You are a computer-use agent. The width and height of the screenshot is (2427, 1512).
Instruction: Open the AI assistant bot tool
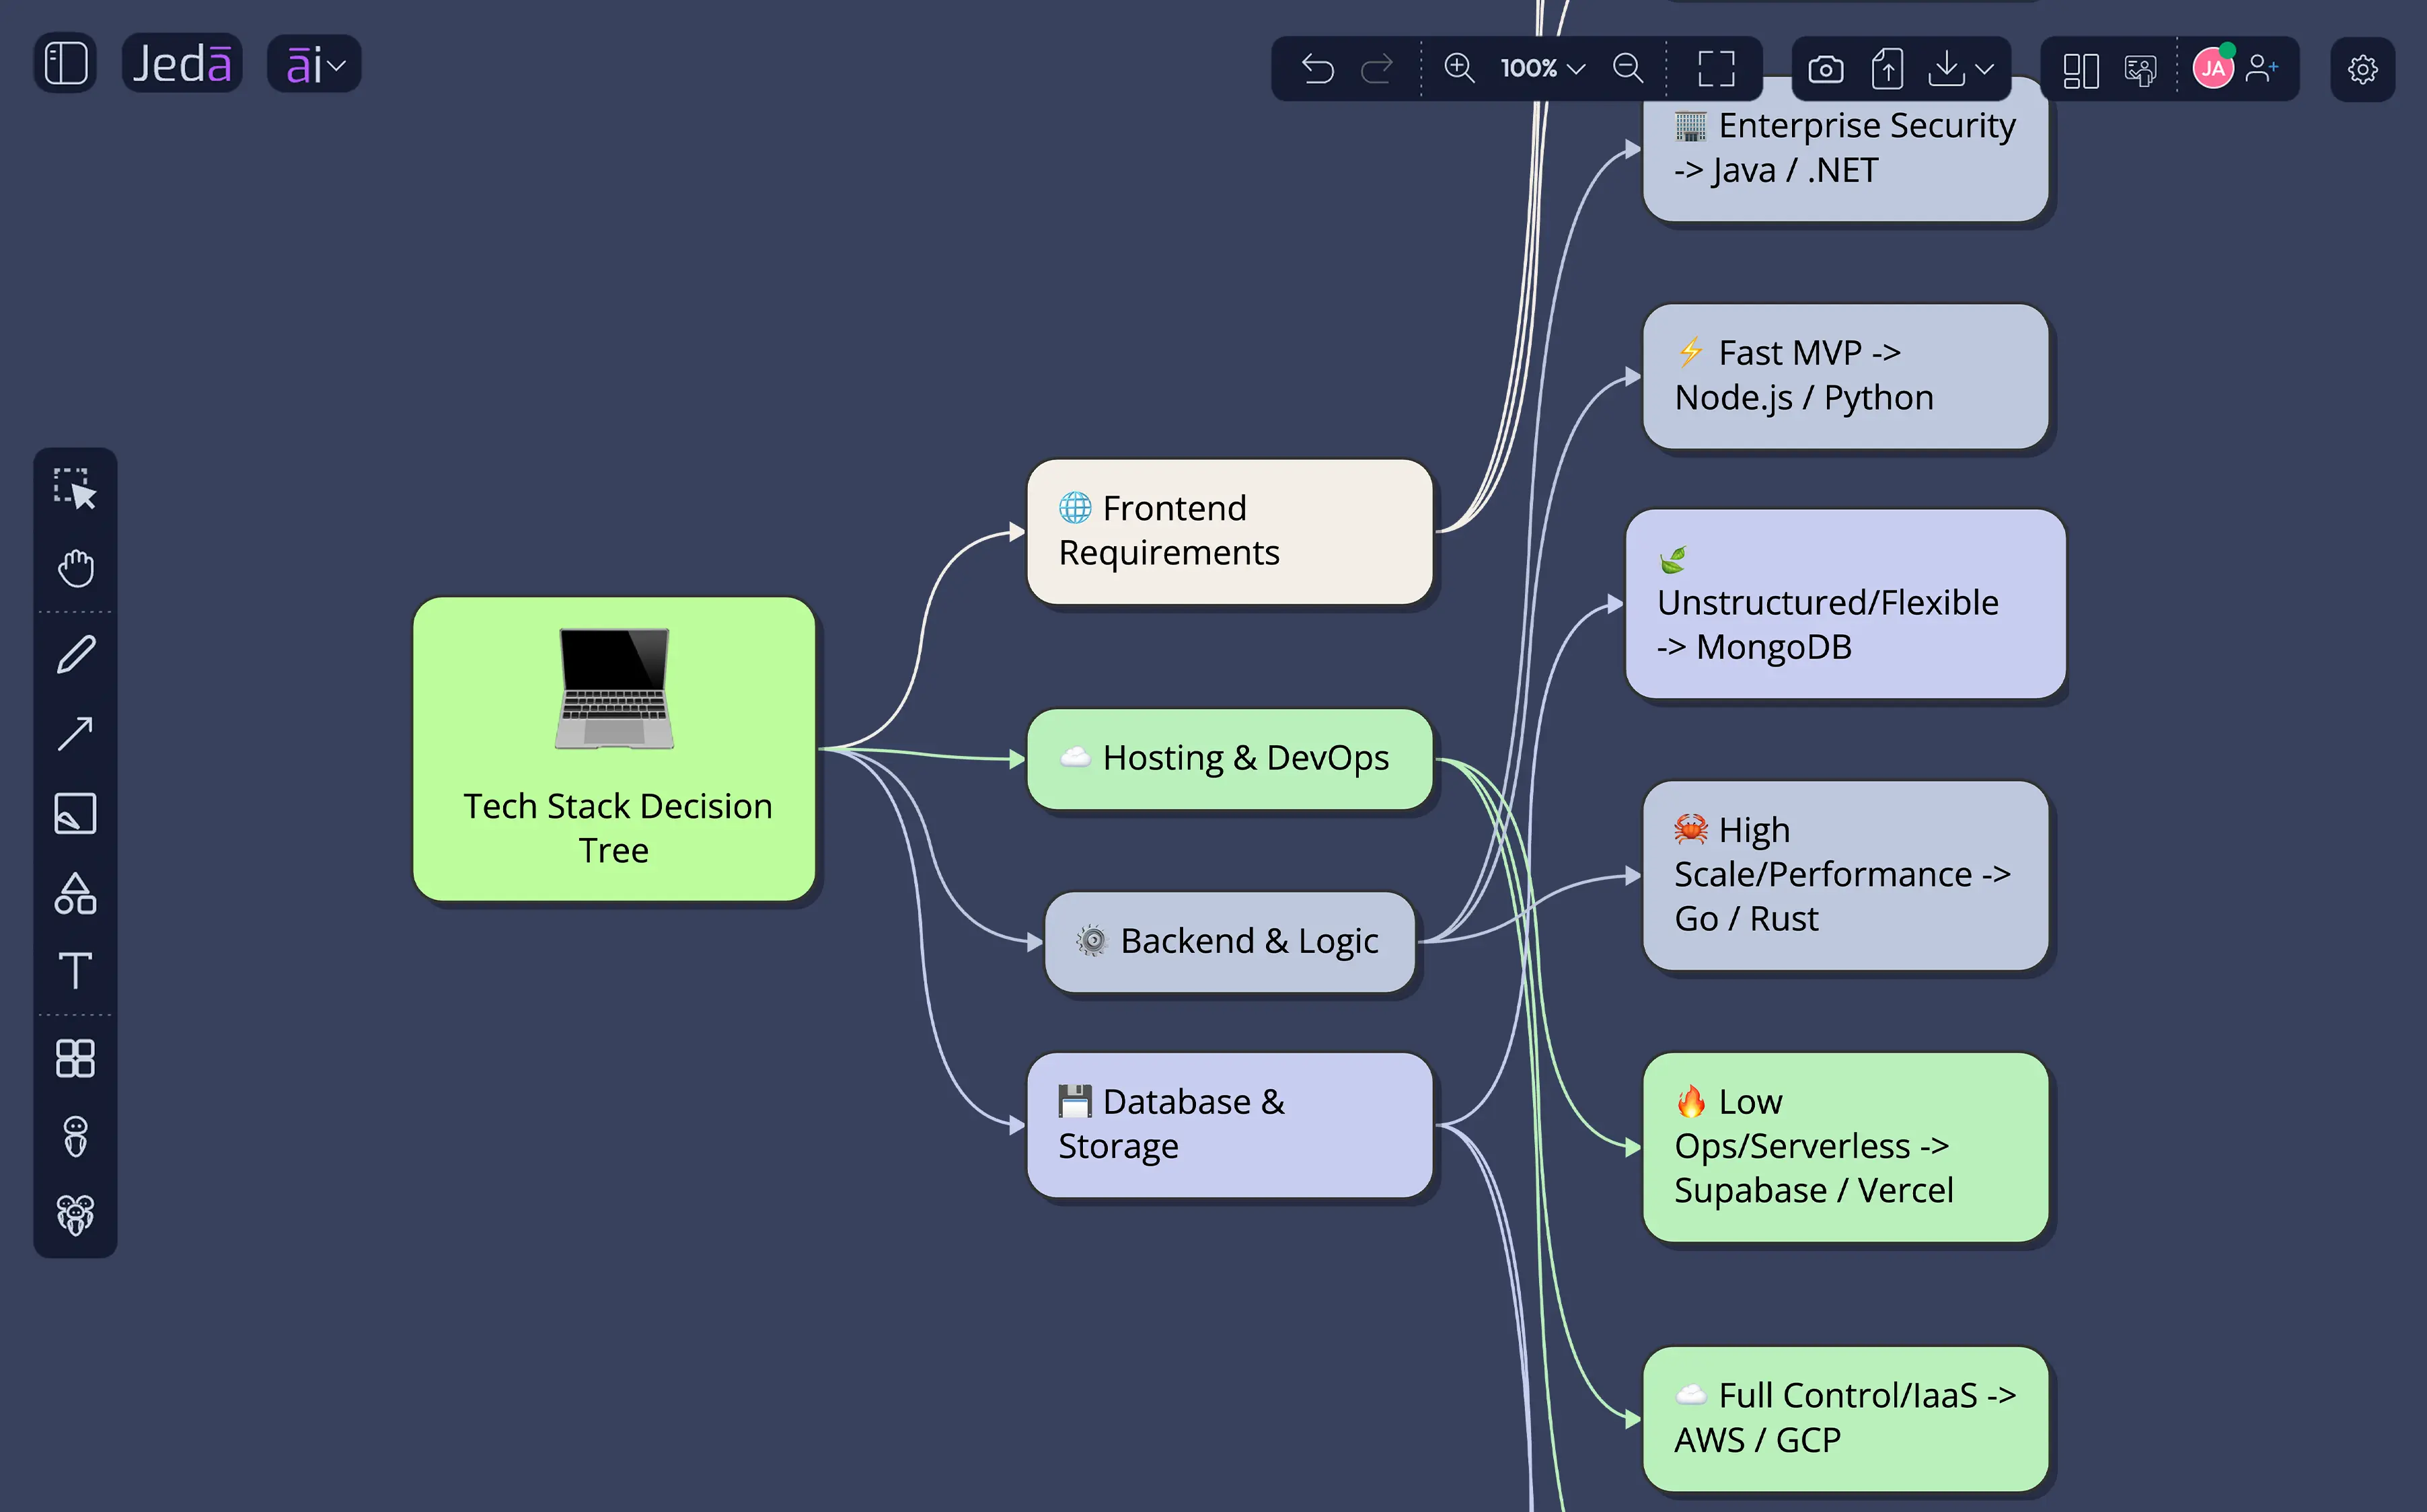(x=75, y=1137)
